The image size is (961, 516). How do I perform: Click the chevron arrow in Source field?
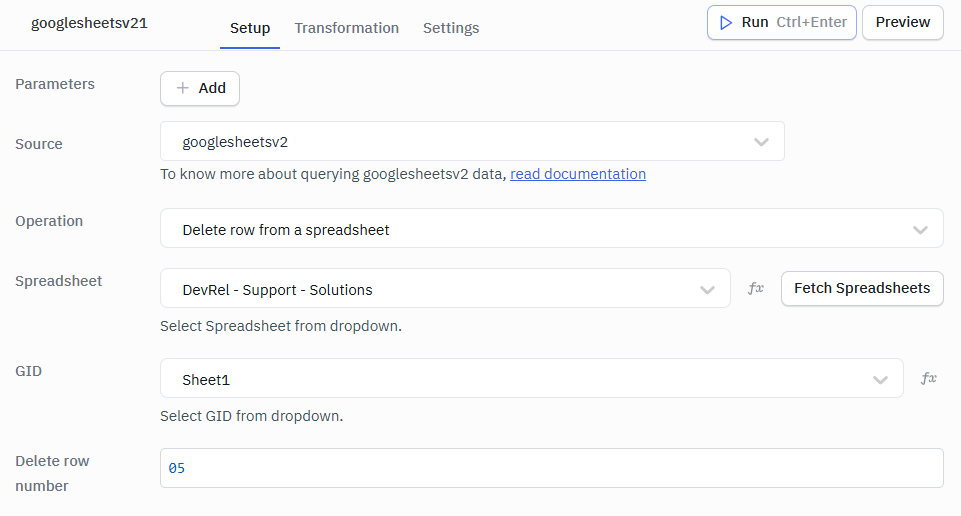coord(761,142)
